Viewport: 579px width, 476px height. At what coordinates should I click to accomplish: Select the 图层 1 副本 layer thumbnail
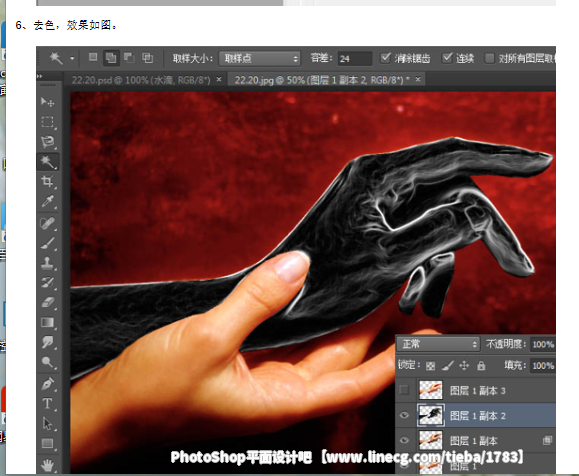(x=431, y=440)
